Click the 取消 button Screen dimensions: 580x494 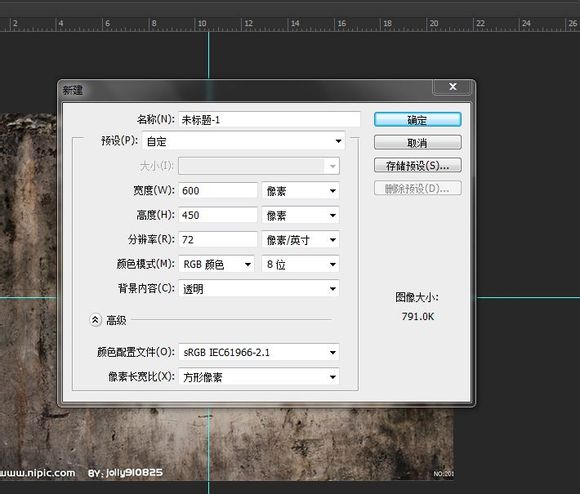(x=418, y=142)
